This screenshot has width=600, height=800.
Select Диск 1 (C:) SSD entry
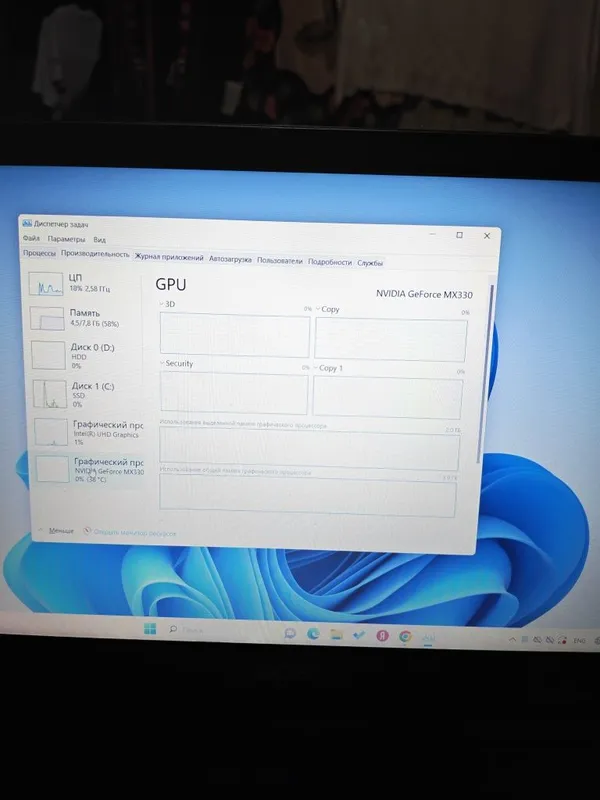point(88,394)
